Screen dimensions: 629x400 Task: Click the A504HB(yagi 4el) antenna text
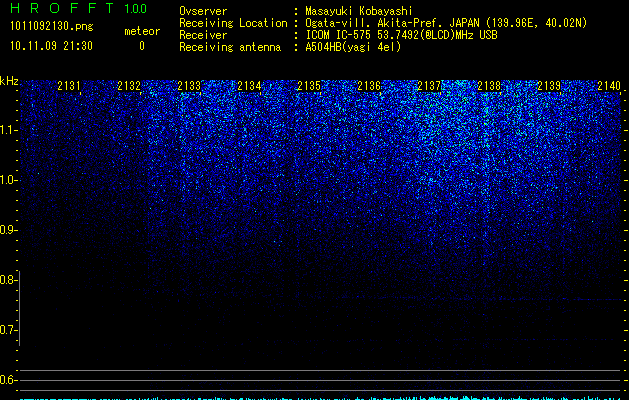(x=353, y=47)
